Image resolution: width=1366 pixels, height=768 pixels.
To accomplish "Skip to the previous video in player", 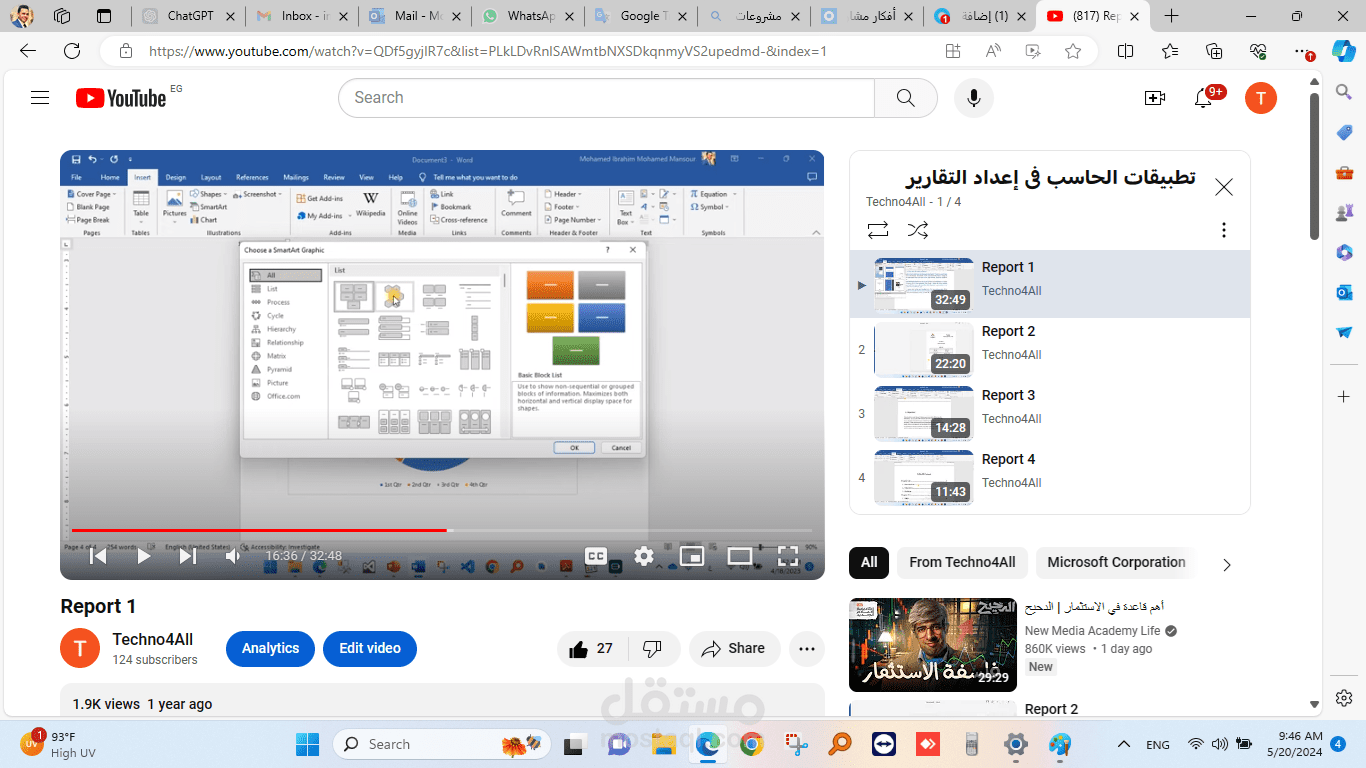I will 98,556.
